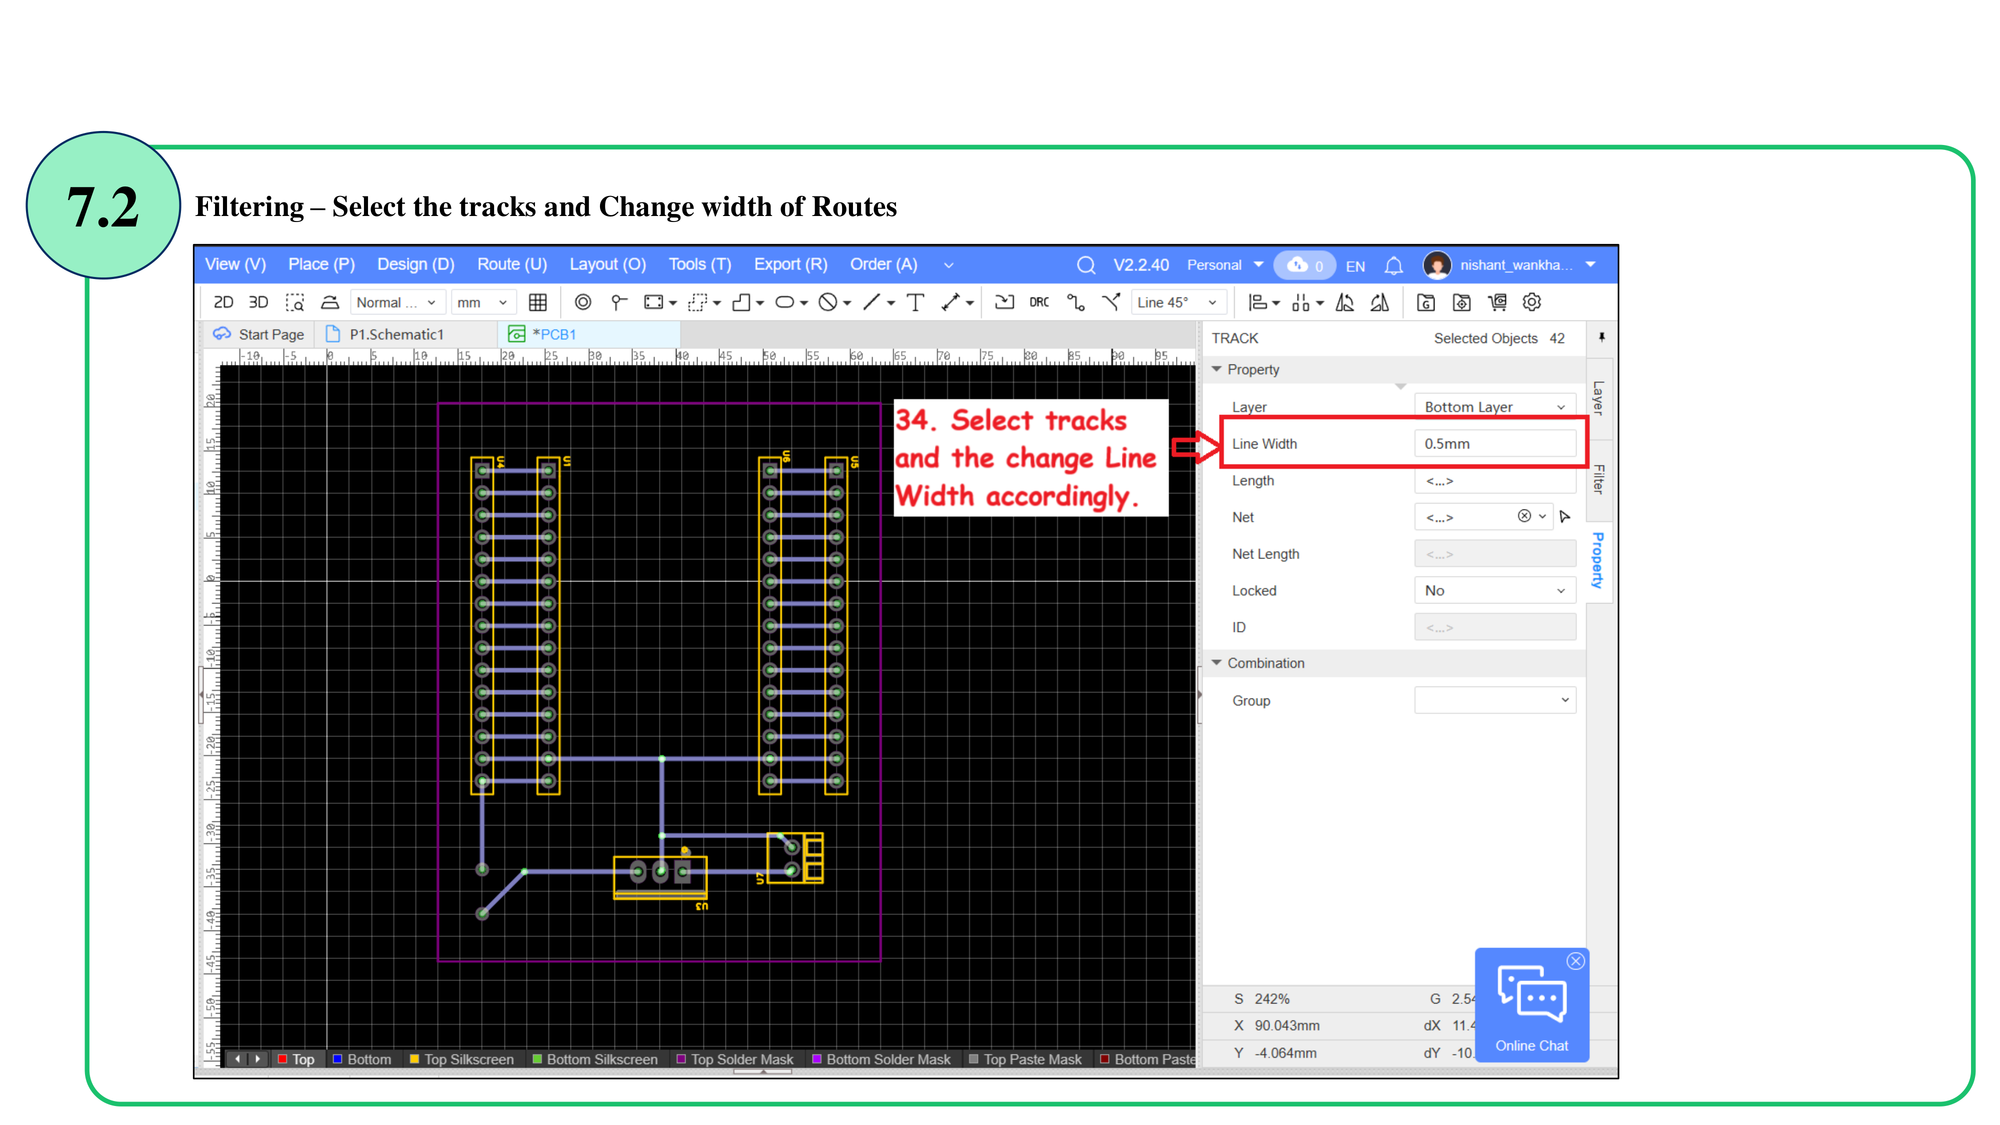The width and height of the screenshot is (2000, 1125).
Task: Select the prohibited region tool
Action: pyautogui.click(x=828, y=302)
